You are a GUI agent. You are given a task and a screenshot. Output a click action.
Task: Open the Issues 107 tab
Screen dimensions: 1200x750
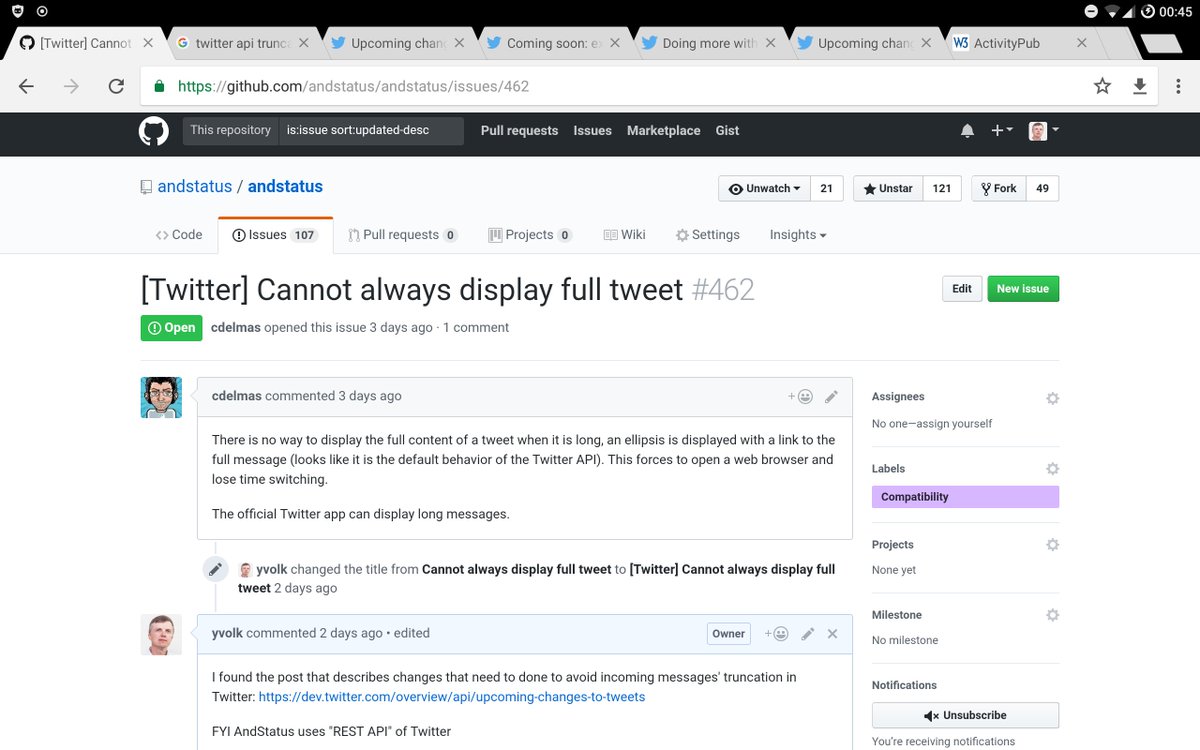pyautogui.click(x=275, y=235)
